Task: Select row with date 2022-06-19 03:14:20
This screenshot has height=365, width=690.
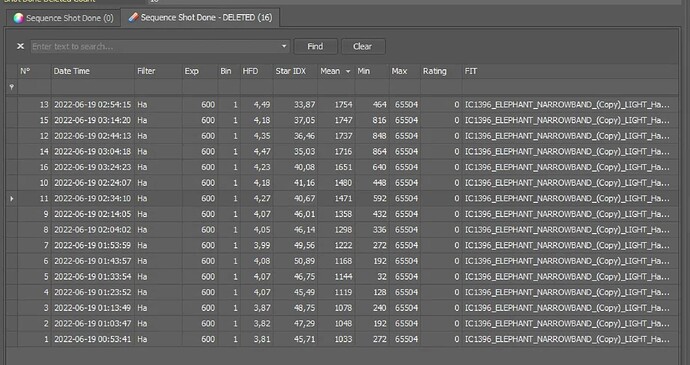Action: coord(342,120)
